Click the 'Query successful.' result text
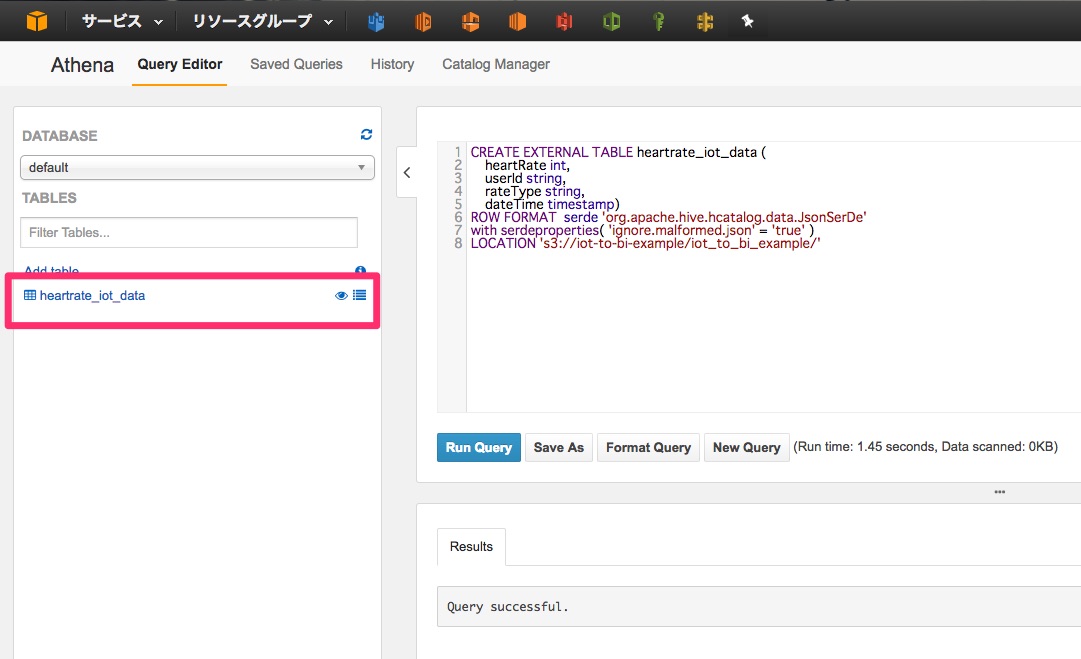Screen dimensions: 1081x659 click(x=507, y=607)
